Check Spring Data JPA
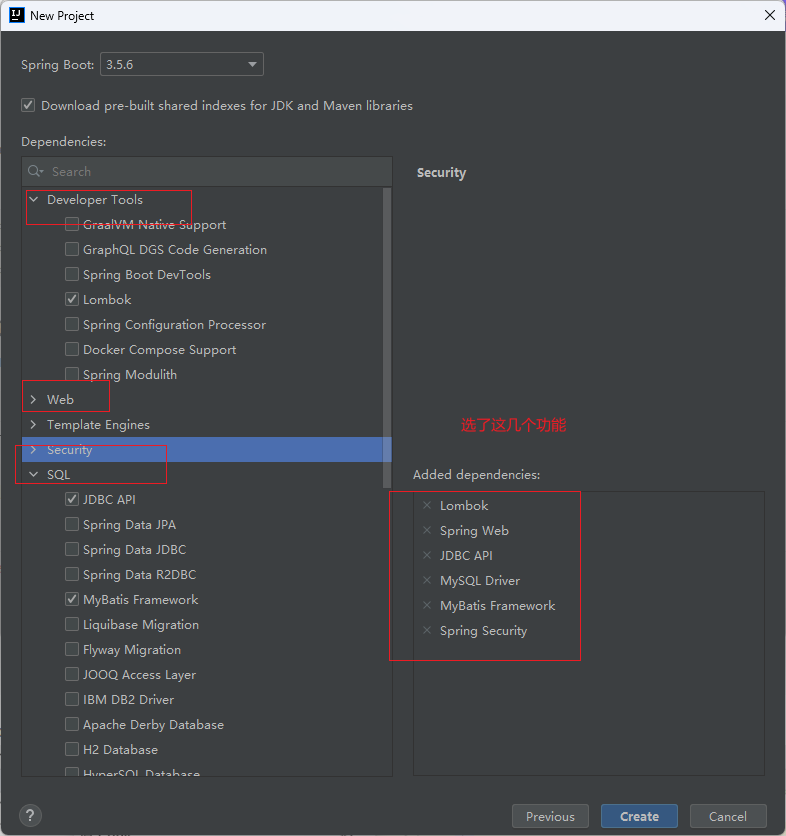786x836 pixels. point(72,525)
